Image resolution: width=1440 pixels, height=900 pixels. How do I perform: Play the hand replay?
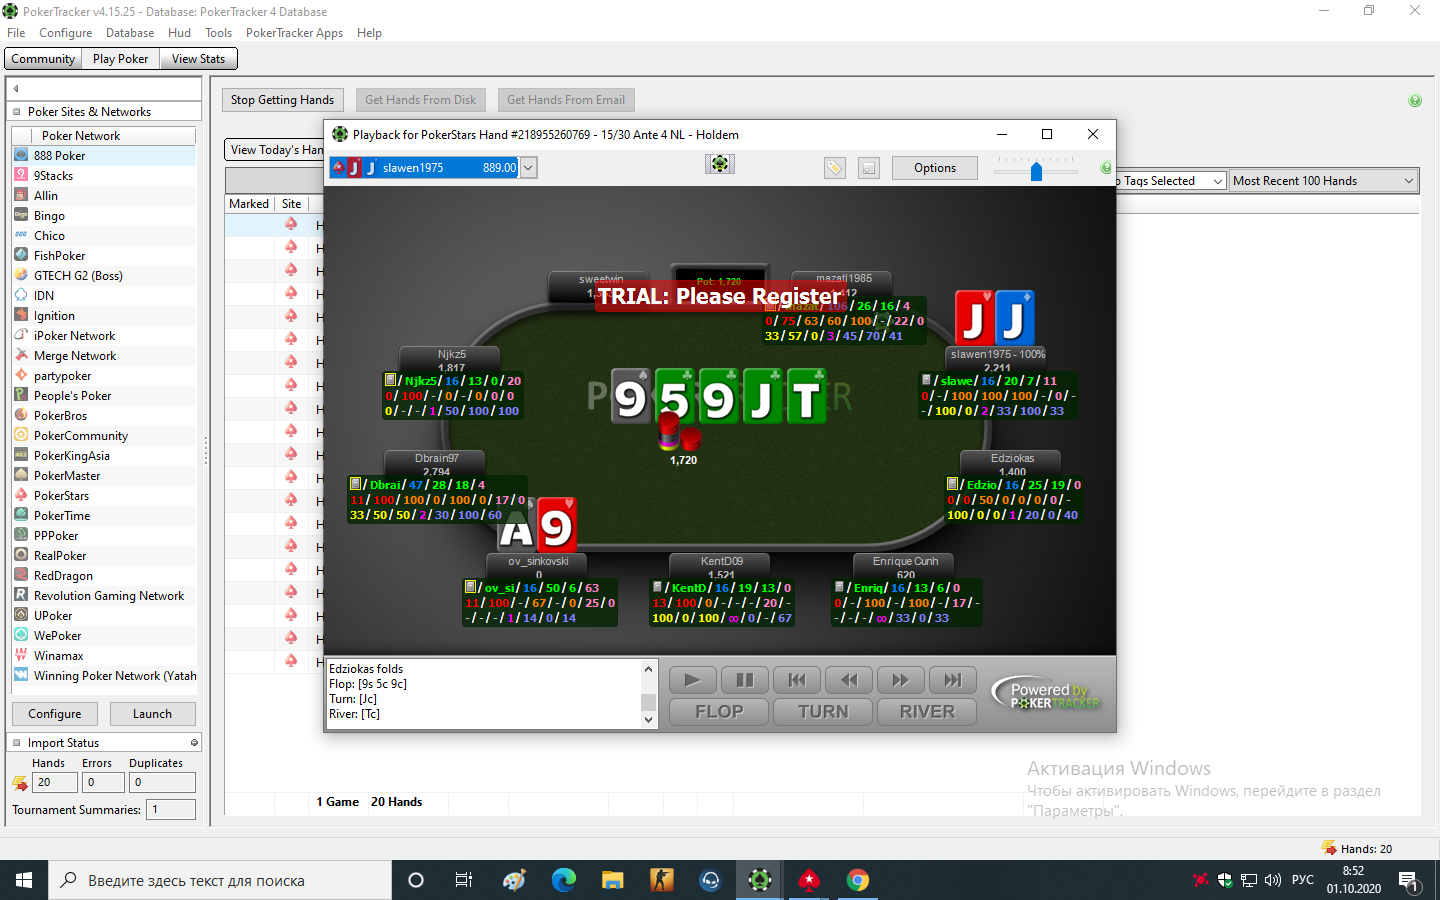coord(692,680)
